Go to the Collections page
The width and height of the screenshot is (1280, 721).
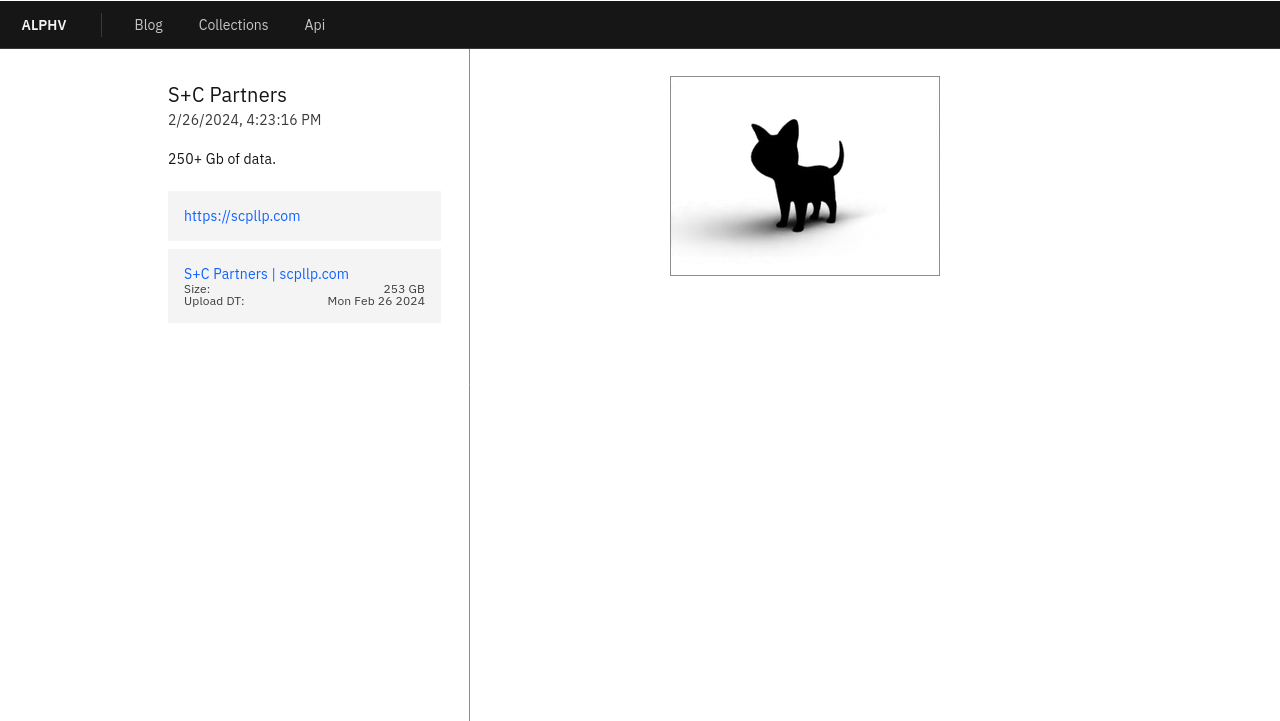pos(233,25)
